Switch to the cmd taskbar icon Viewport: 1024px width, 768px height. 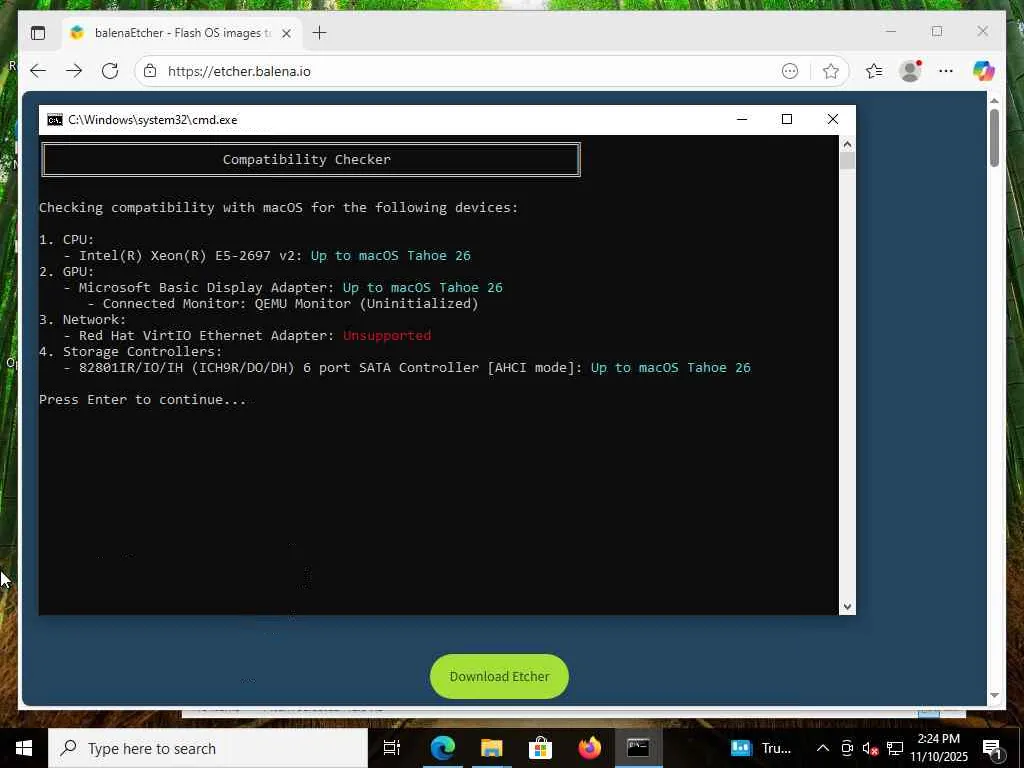638,748
